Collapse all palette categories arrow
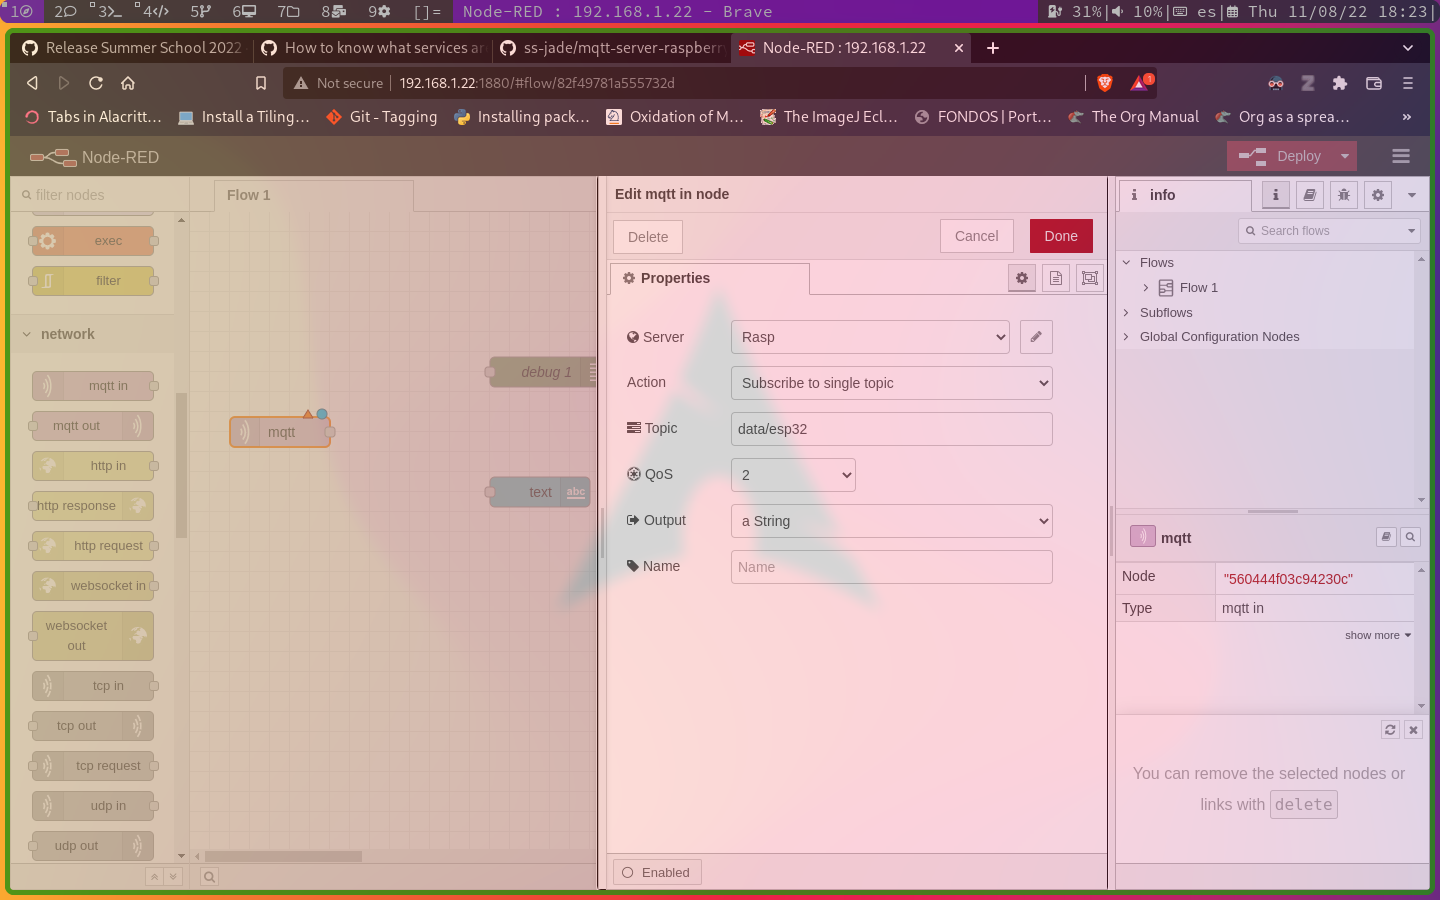1440x900 pixels. point(154,877)
